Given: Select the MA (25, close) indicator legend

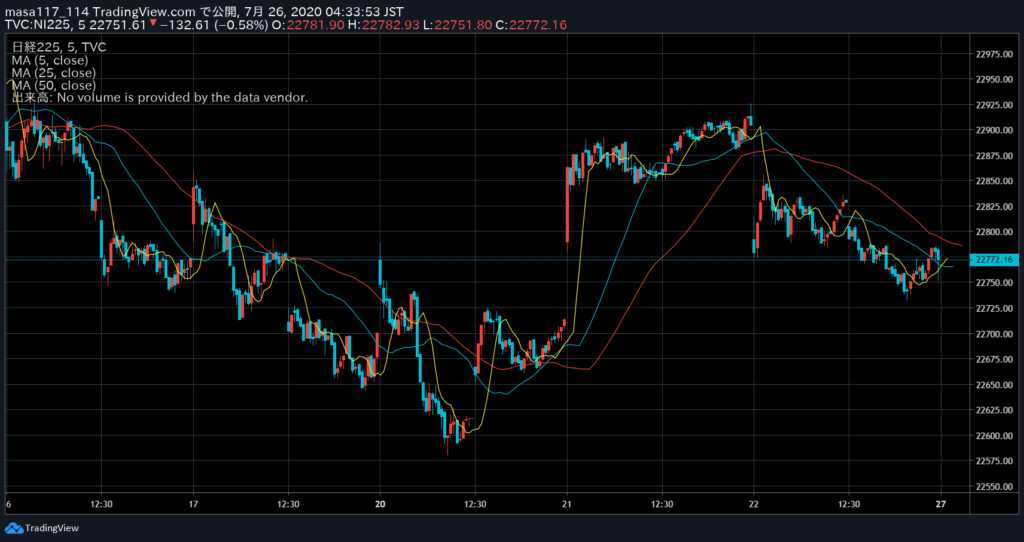Looking at the screenshot, I should (x=54, y=72).
